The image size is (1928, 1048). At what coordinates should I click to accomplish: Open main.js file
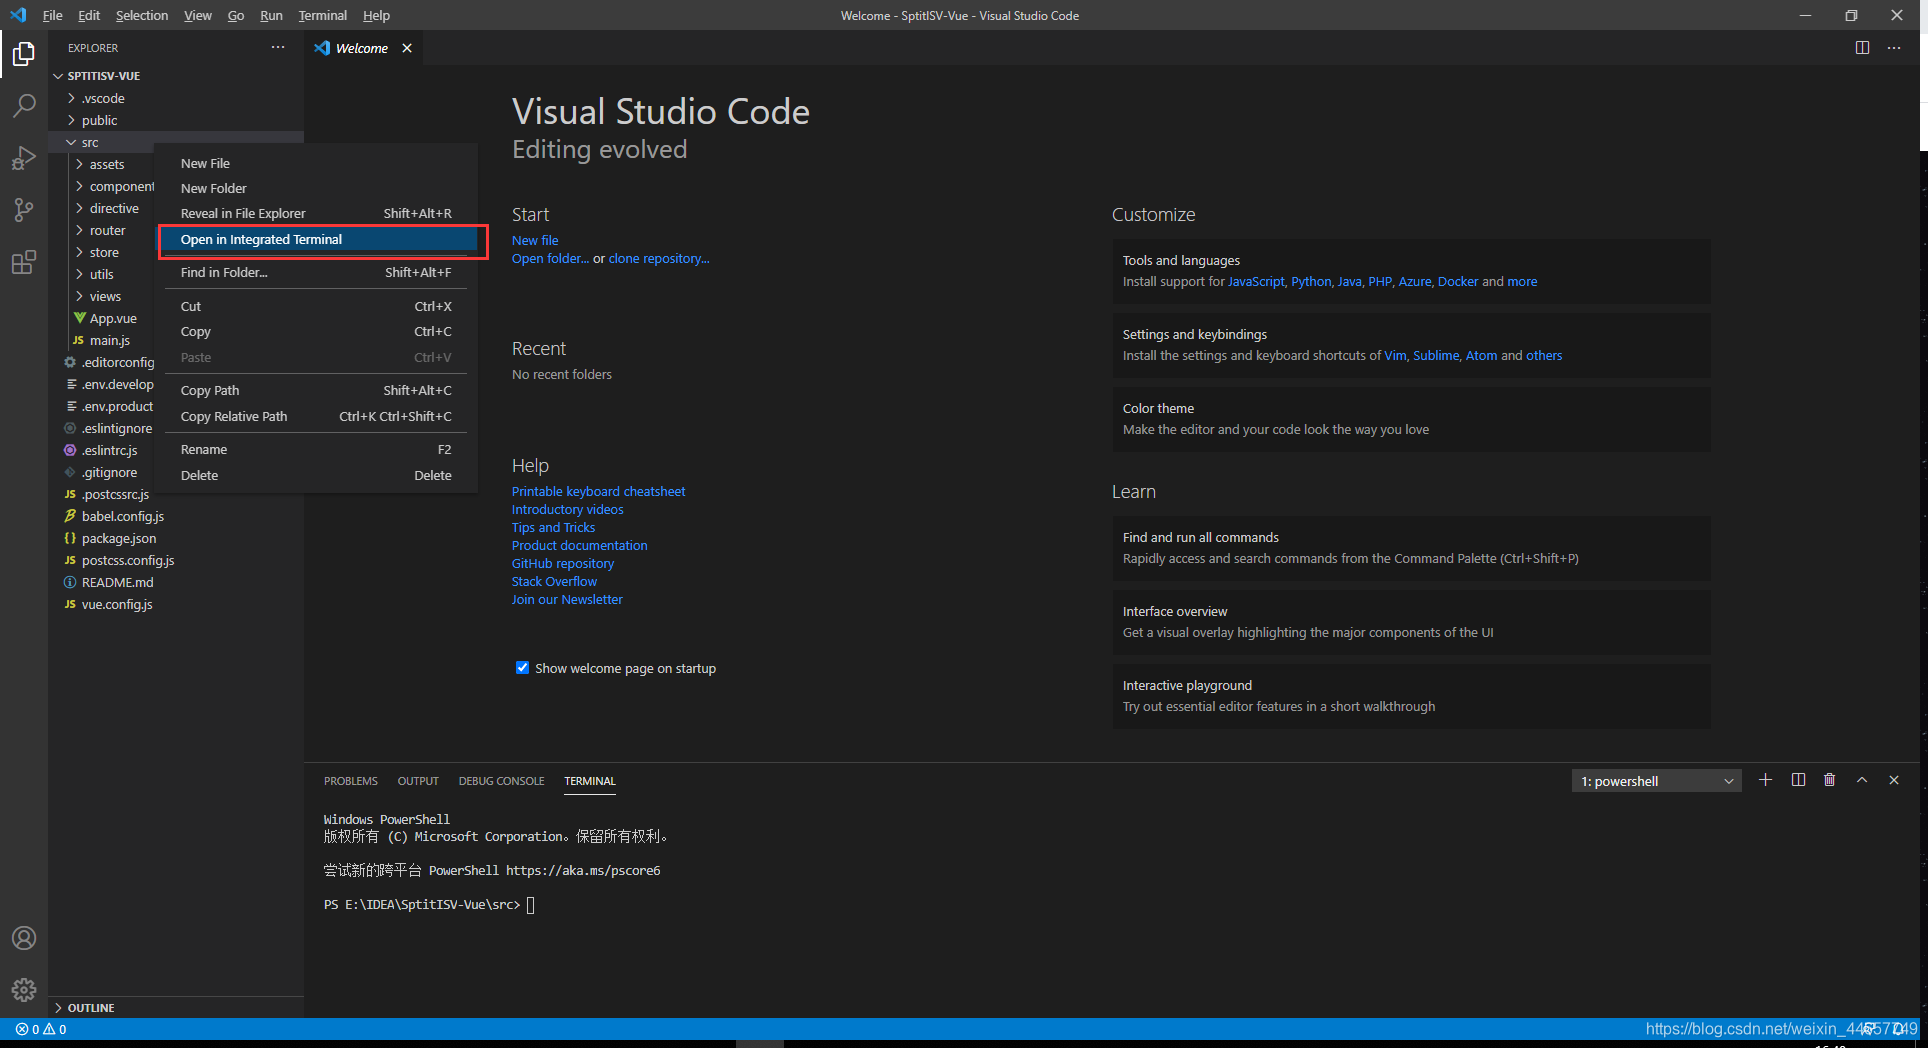click(x=110, y=340)
